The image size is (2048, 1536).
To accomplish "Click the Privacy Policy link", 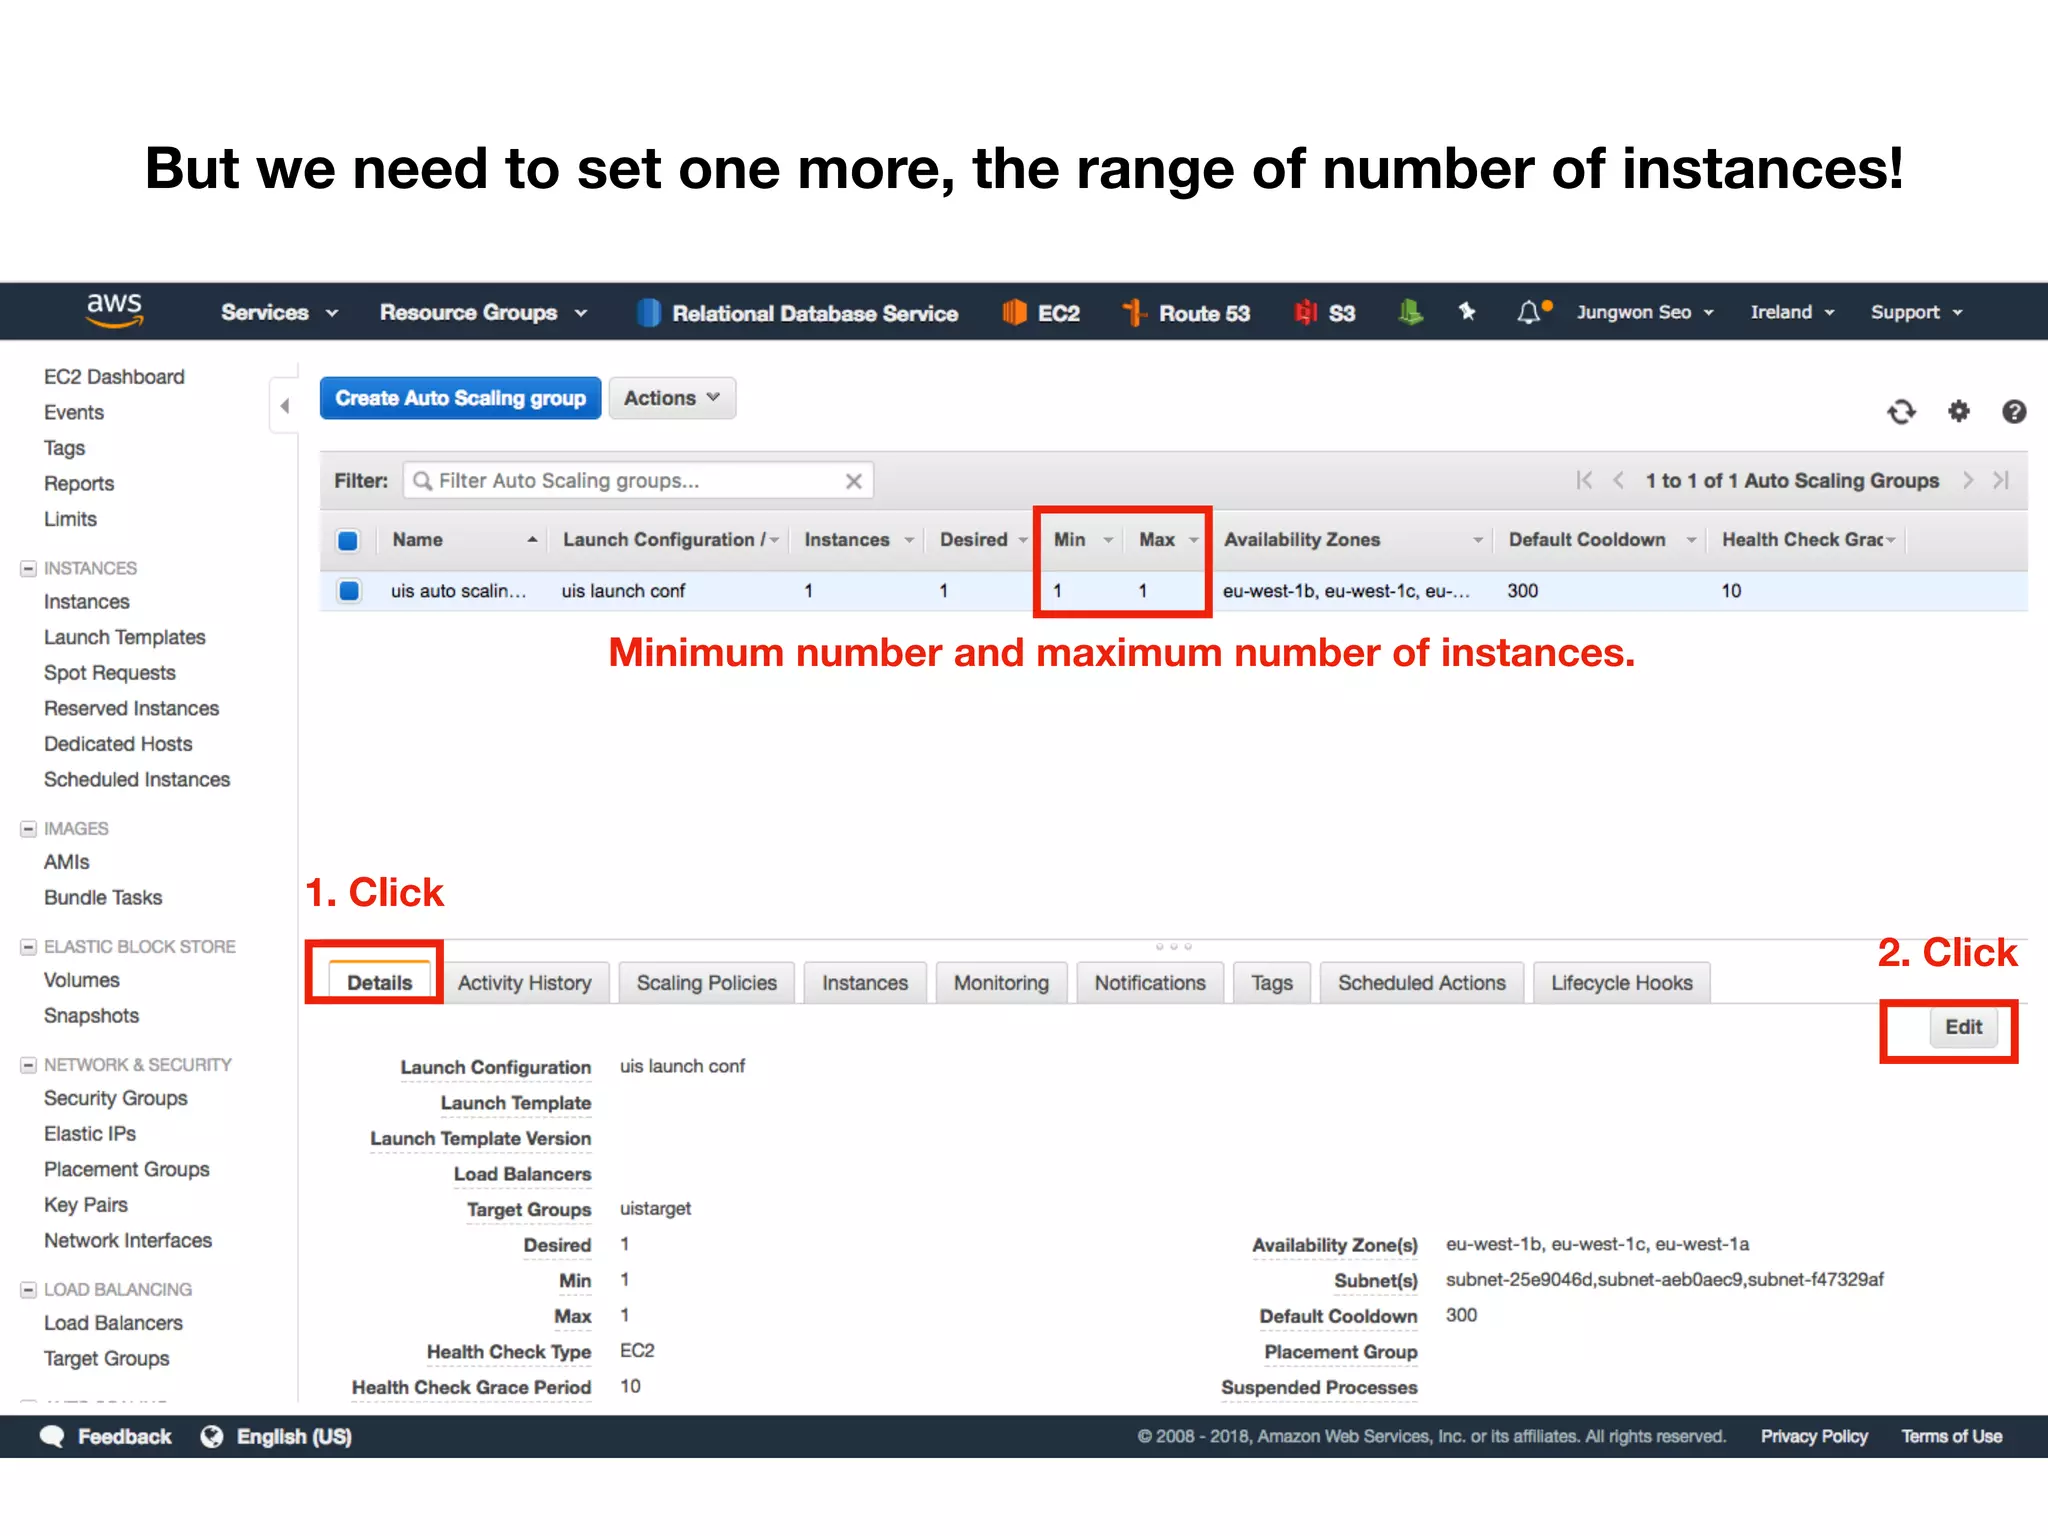I will pos(1814,1436).
